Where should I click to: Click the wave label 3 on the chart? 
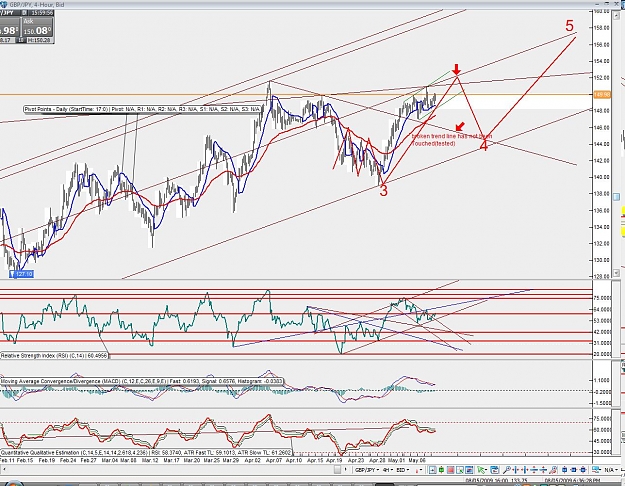(383, 191)
